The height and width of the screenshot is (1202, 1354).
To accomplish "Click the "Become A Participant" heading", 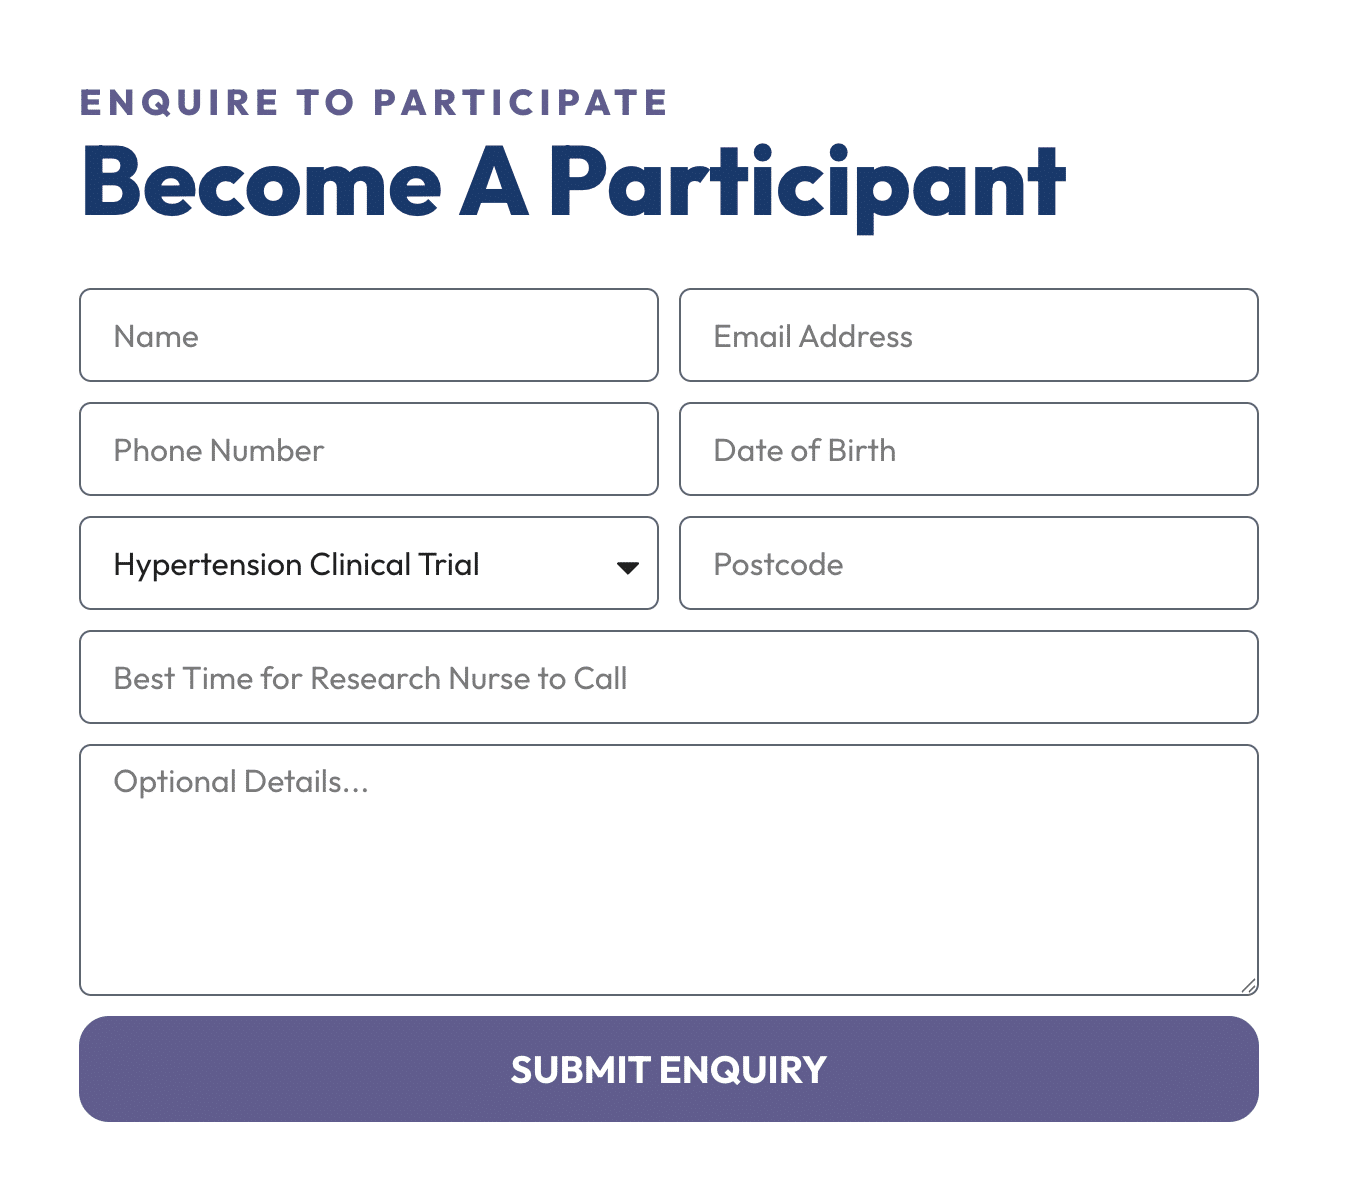I will pos(573,183).
